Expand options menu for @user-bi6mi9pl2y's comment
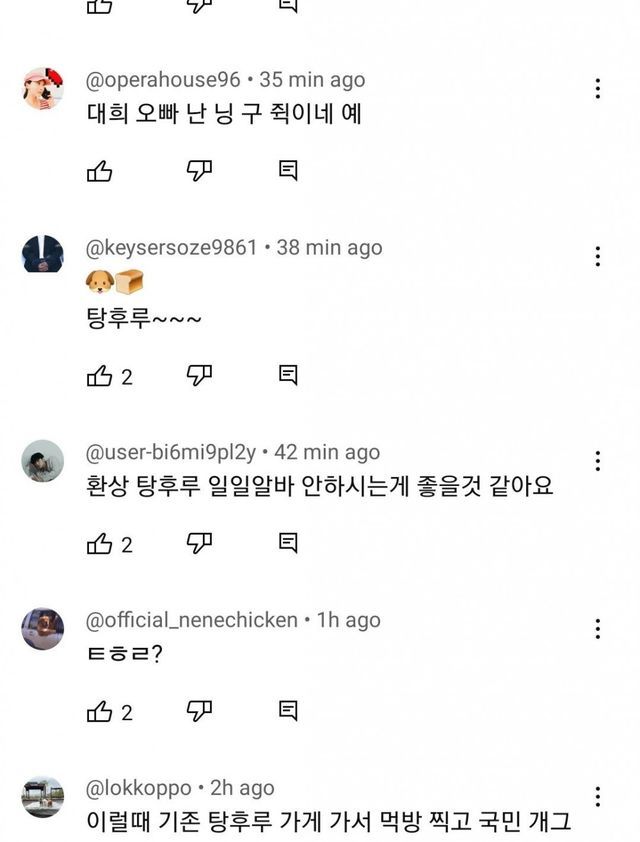Viewport: 640px width, 842px height. pyautogui.click(x=597, y=461)
